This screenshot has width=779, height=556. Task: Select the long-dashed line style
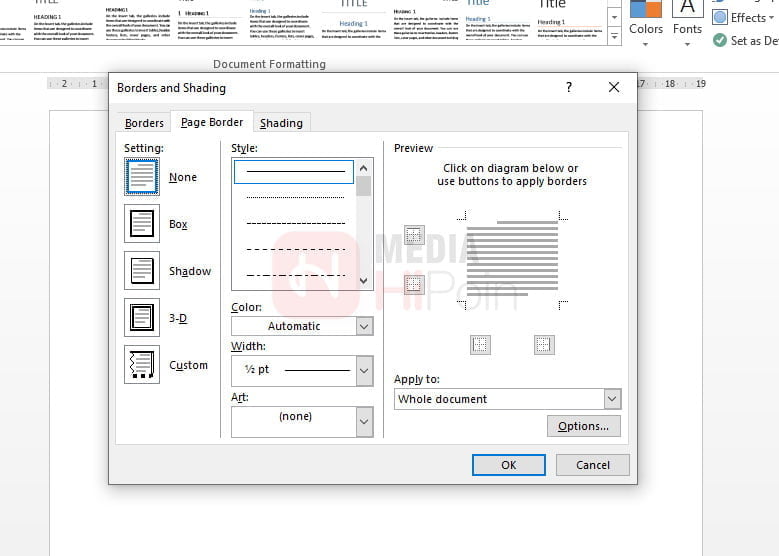coord(294,249)
